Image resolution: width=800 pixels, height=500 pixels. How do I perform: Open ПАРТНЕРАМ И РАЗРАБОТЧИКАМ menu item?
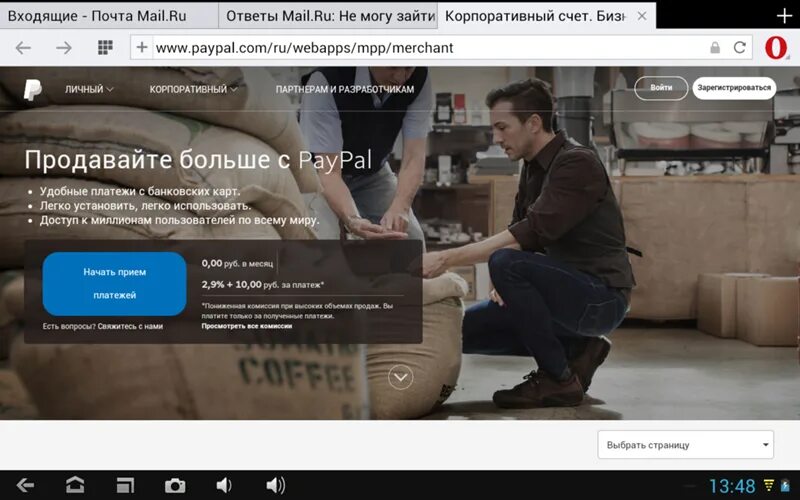(x=345, y=89)
